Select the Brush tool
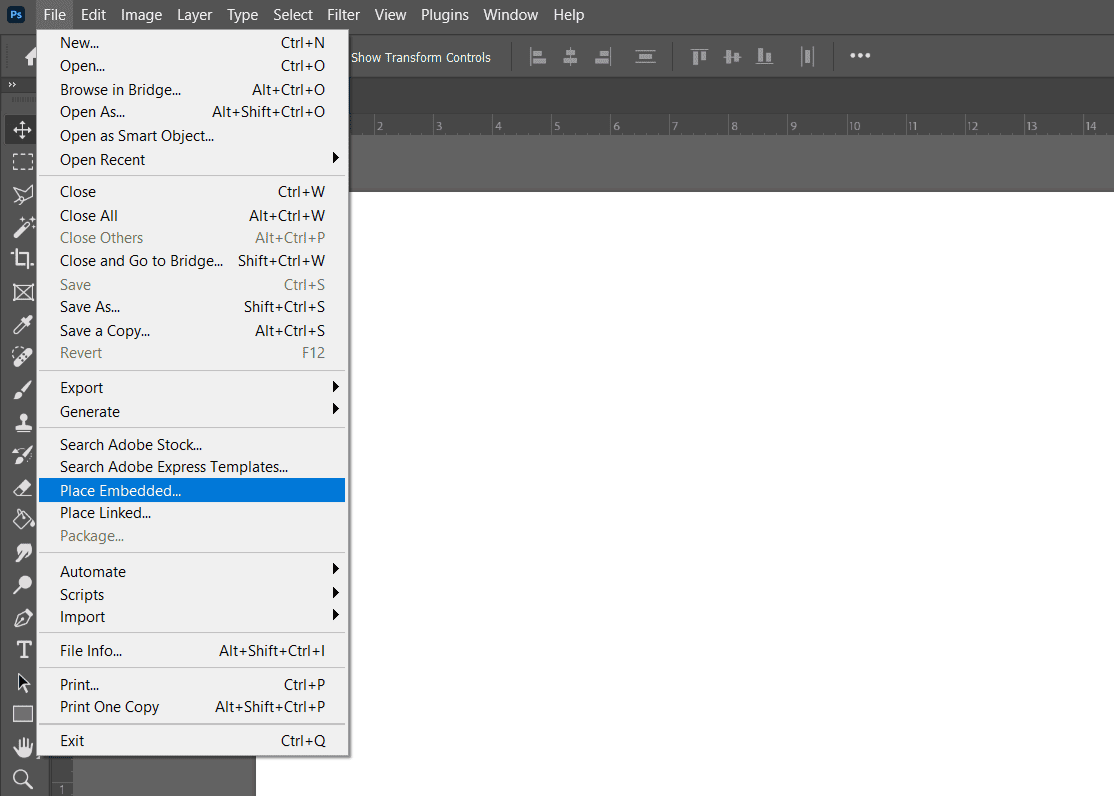Screen dimensions: 1114x796 point(23,389)
